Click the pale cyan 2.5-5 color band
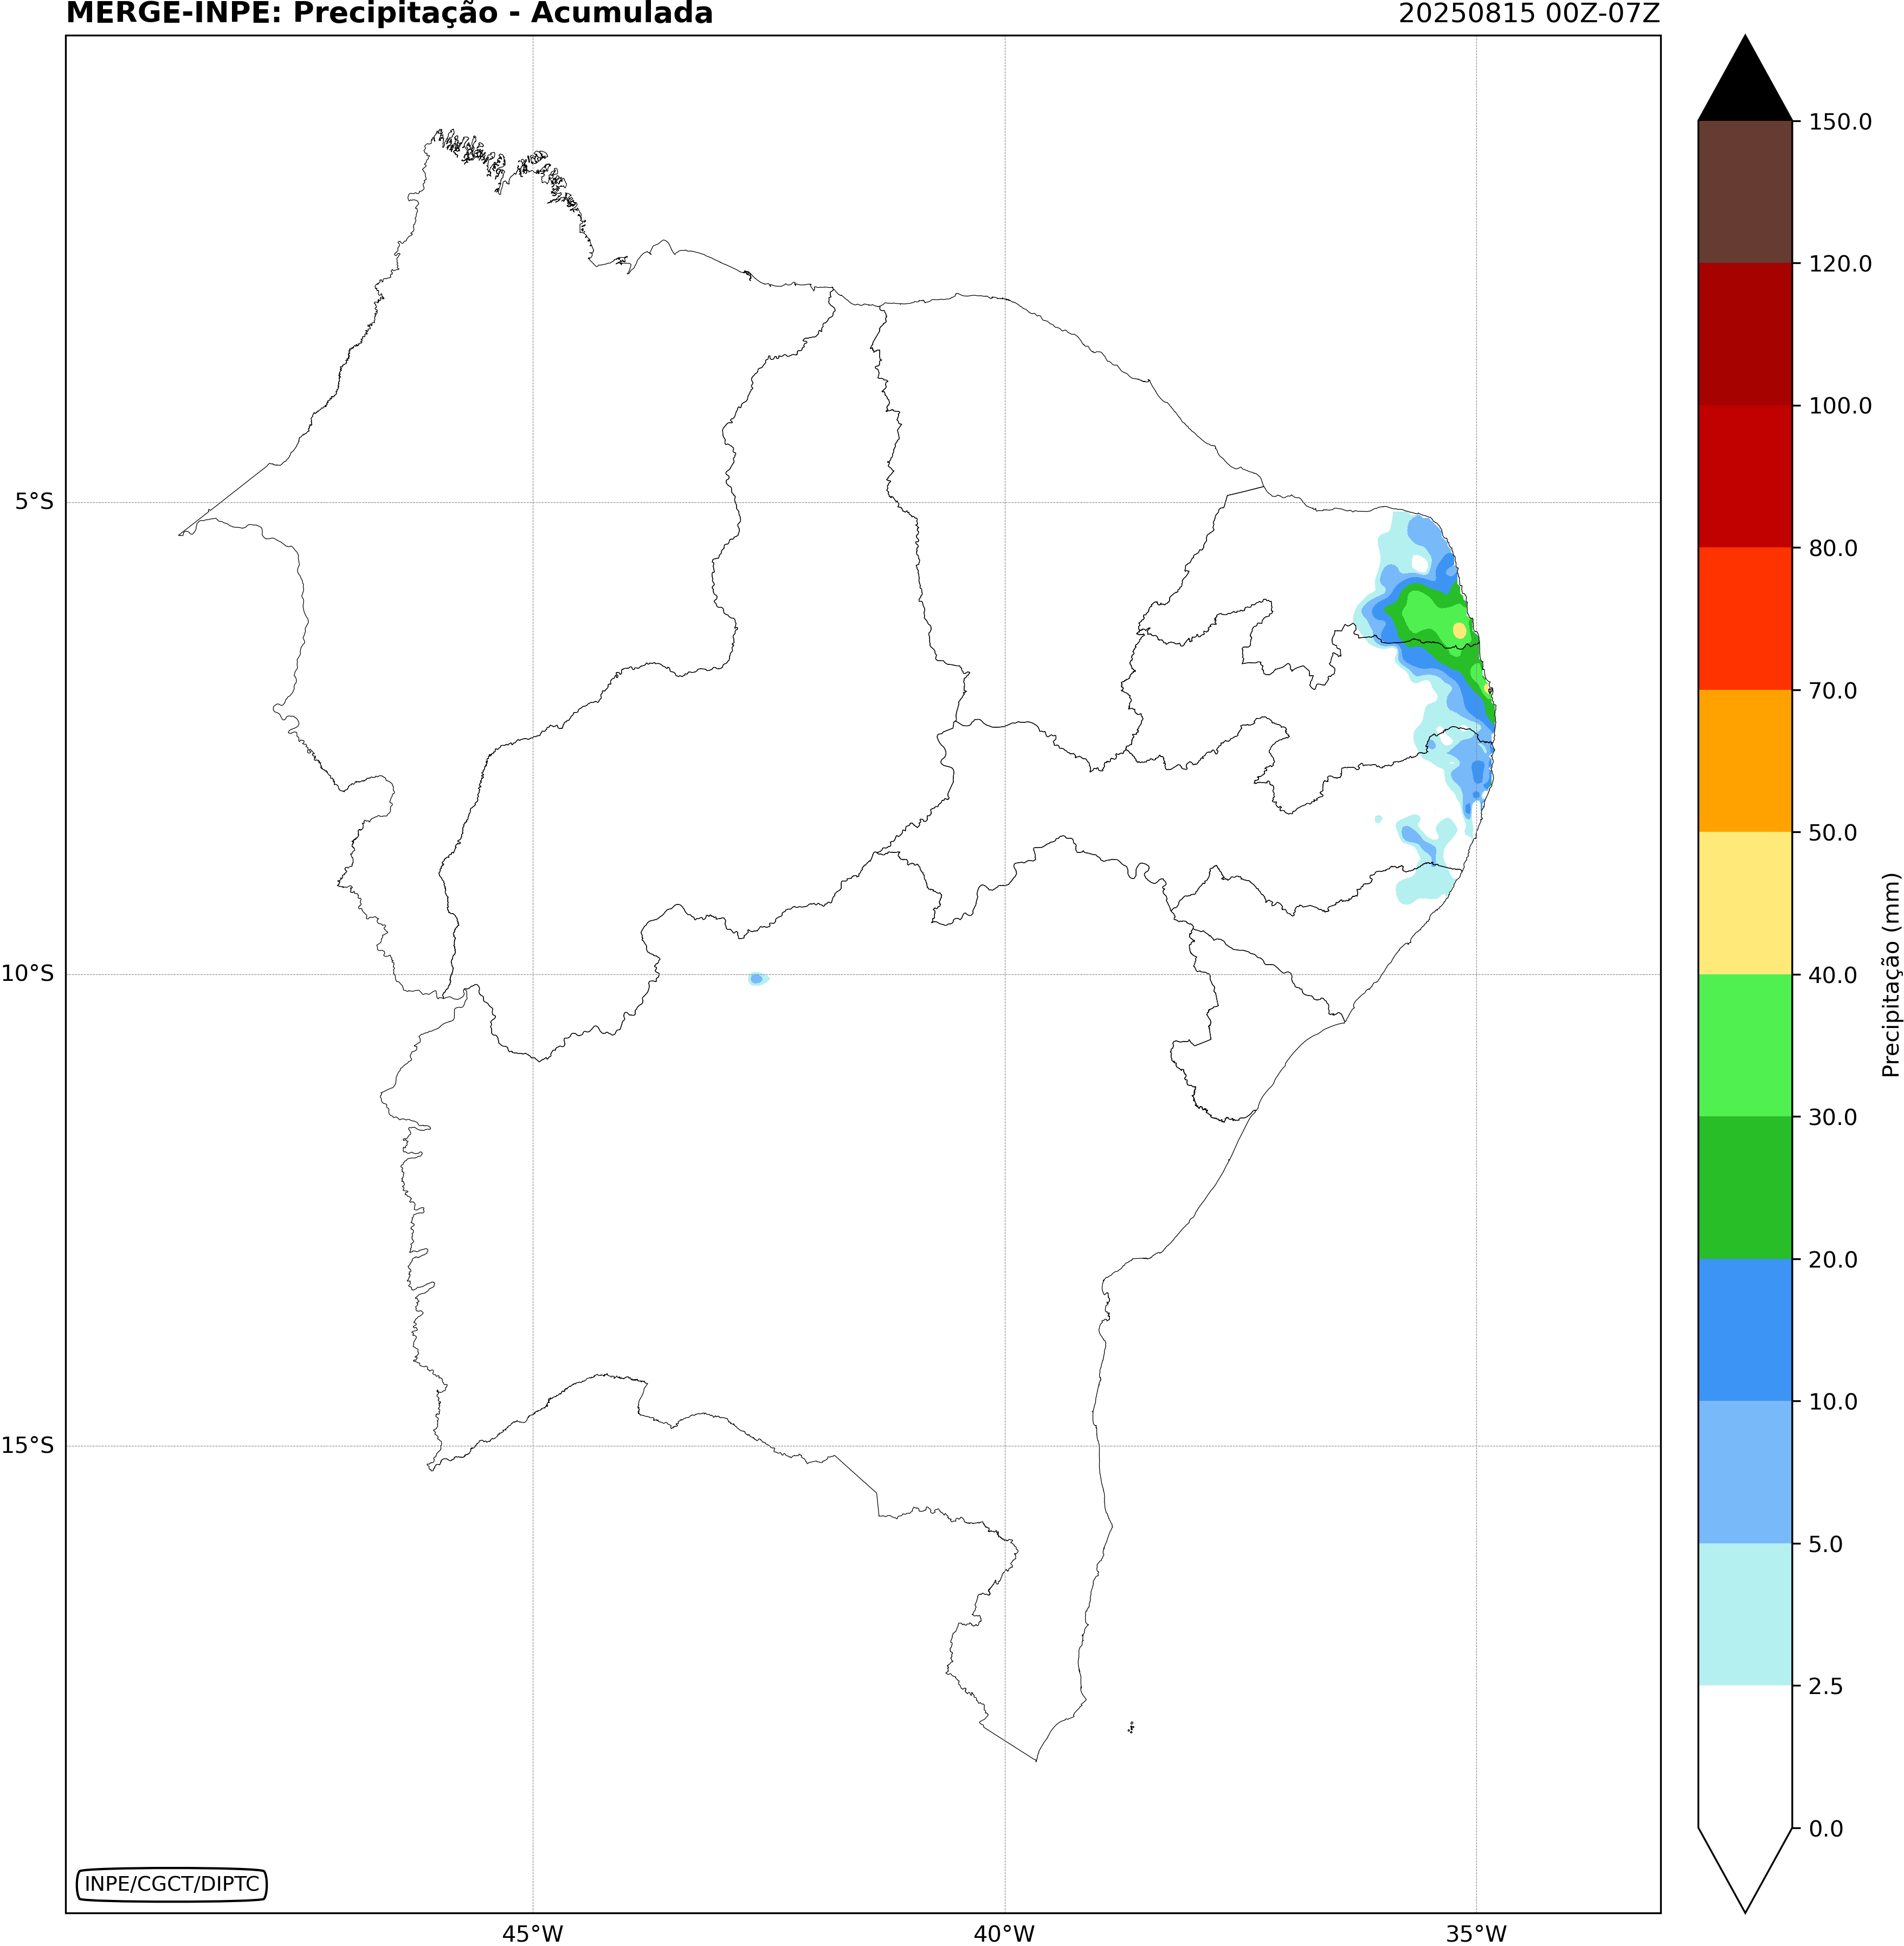The width and height of the screenshot is (1904, 1946). point(1744,1614)
